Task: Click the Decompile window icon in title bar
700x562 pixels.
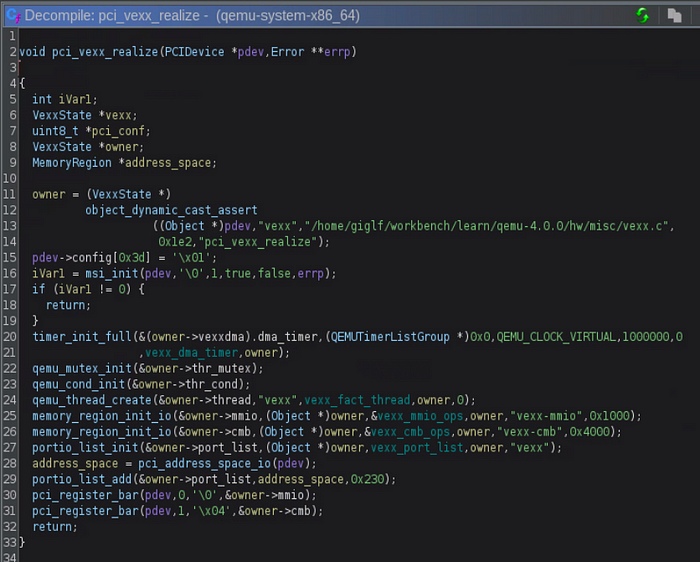Action: coord(12,15)
